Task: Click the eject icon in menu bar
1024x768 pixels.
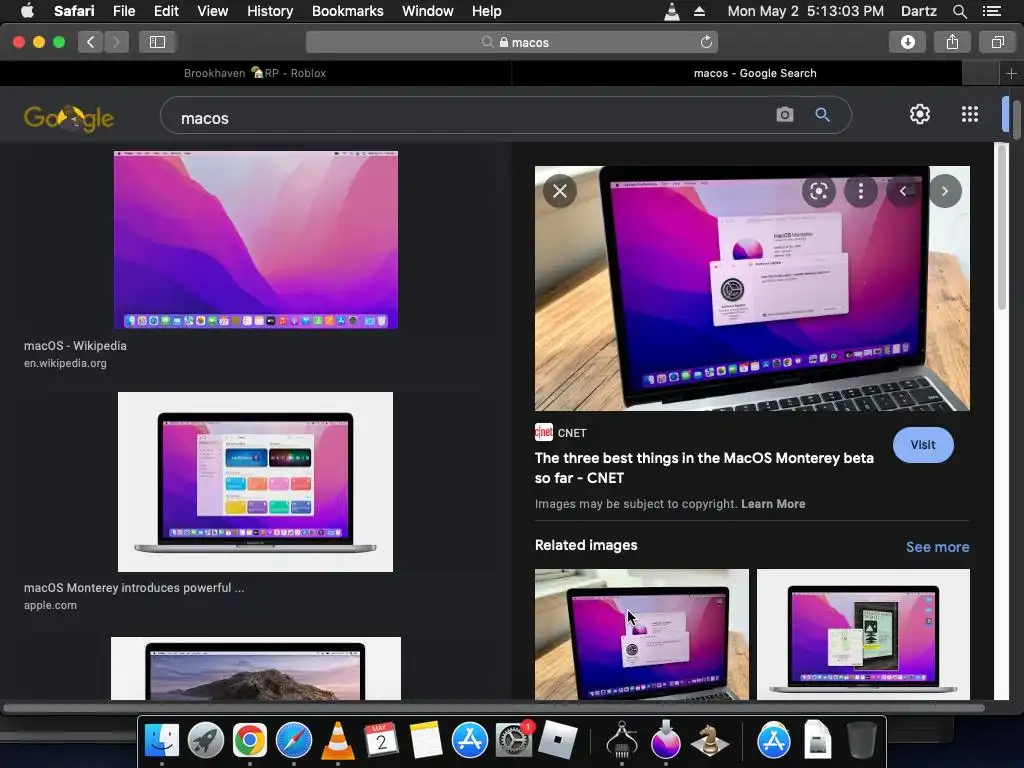Action: tap(699, 11)
